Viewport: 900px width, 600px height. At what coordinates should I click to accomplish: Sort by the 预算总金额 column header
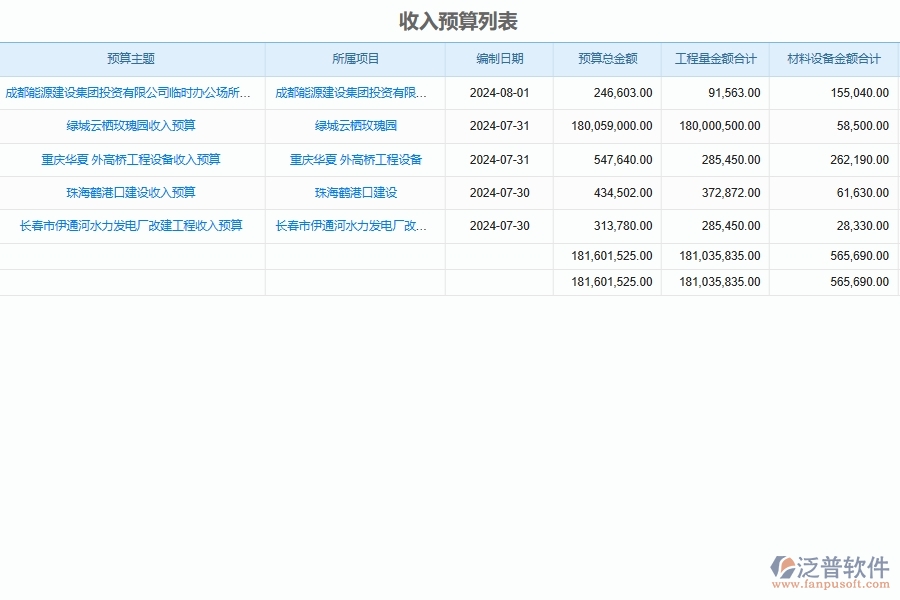[604, 58]
